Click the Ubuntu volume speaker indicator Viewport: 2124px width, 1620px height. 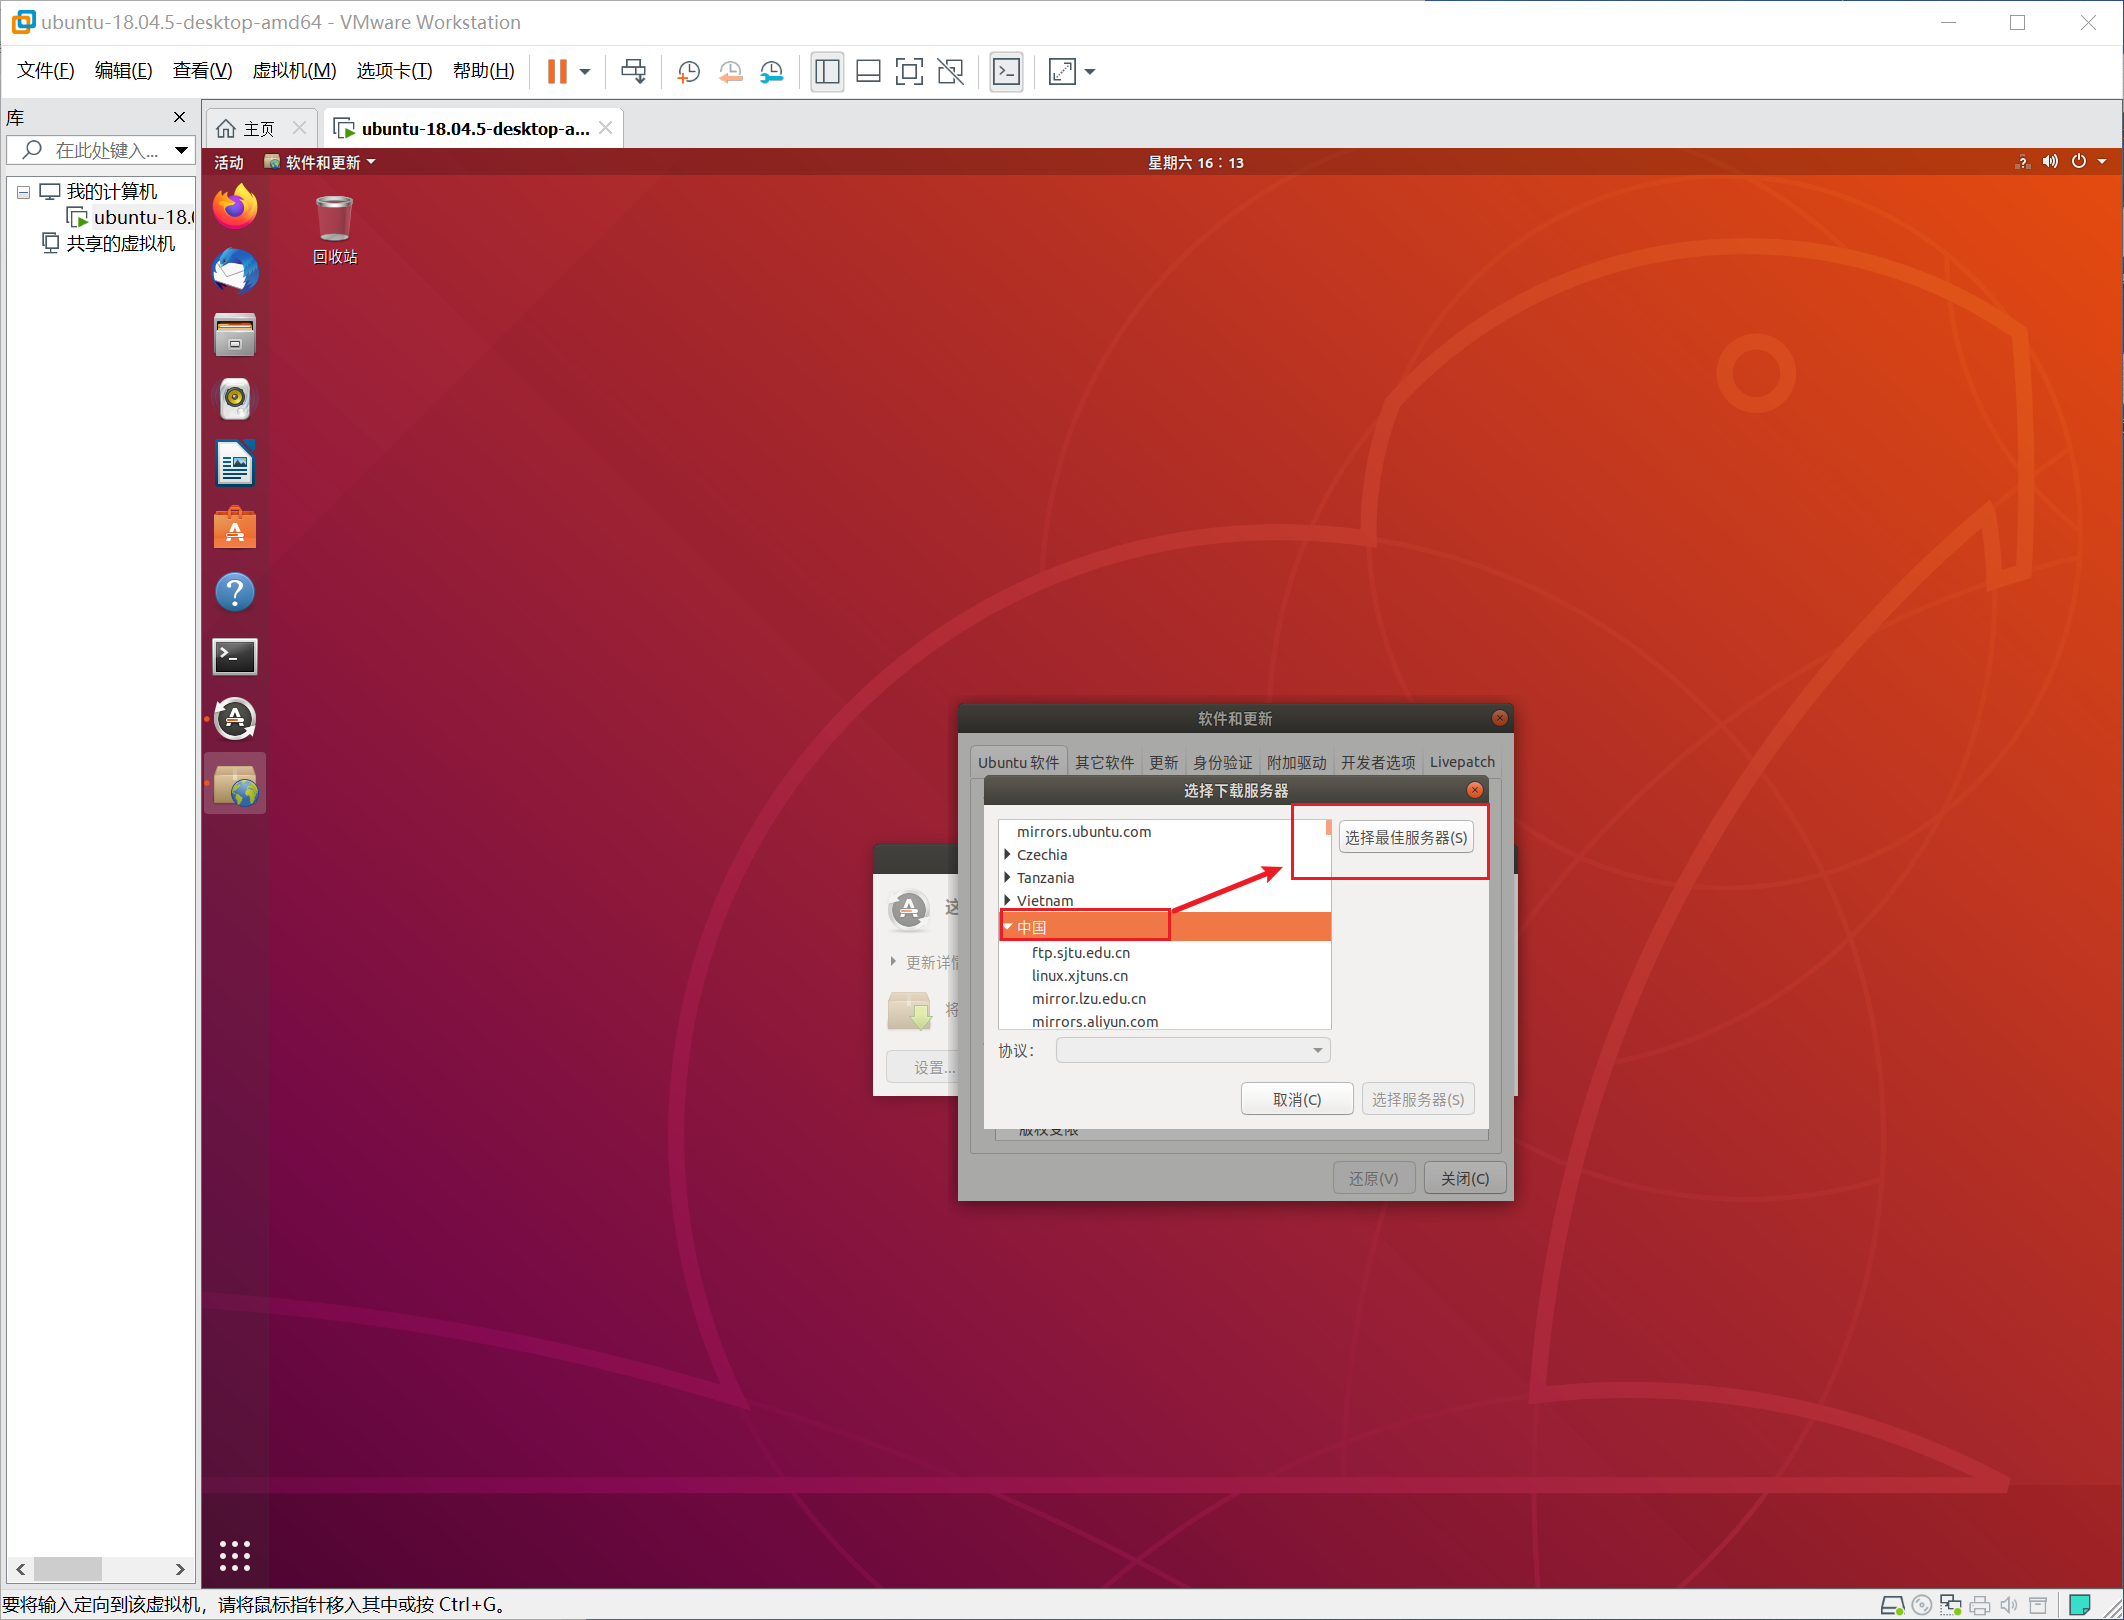[x=2050, y=162]
